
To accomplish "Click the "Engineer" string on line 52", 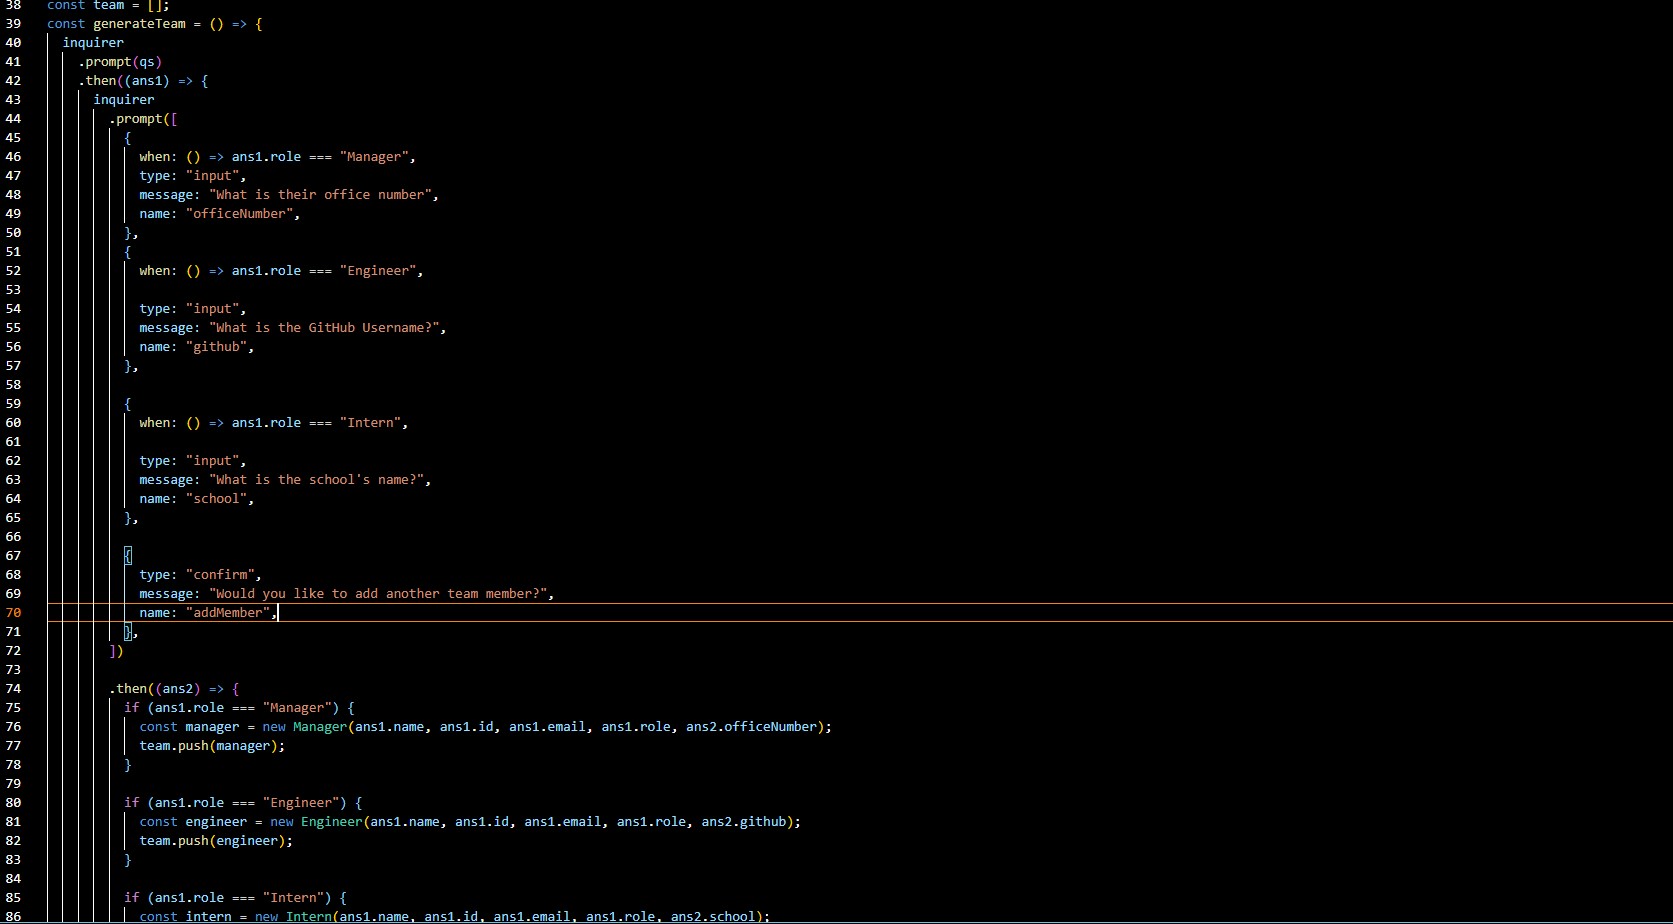I will pyautogui.click(x=378, y=271).
